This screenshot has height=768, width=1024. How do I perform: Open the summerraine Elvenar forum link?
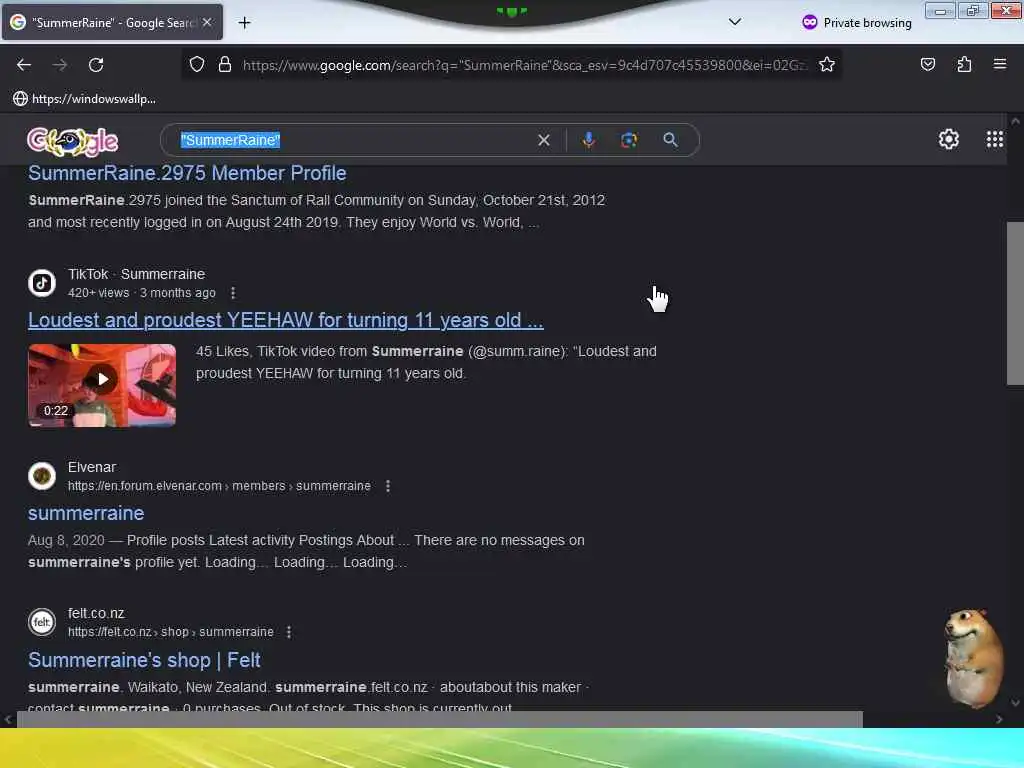point(86,513)
